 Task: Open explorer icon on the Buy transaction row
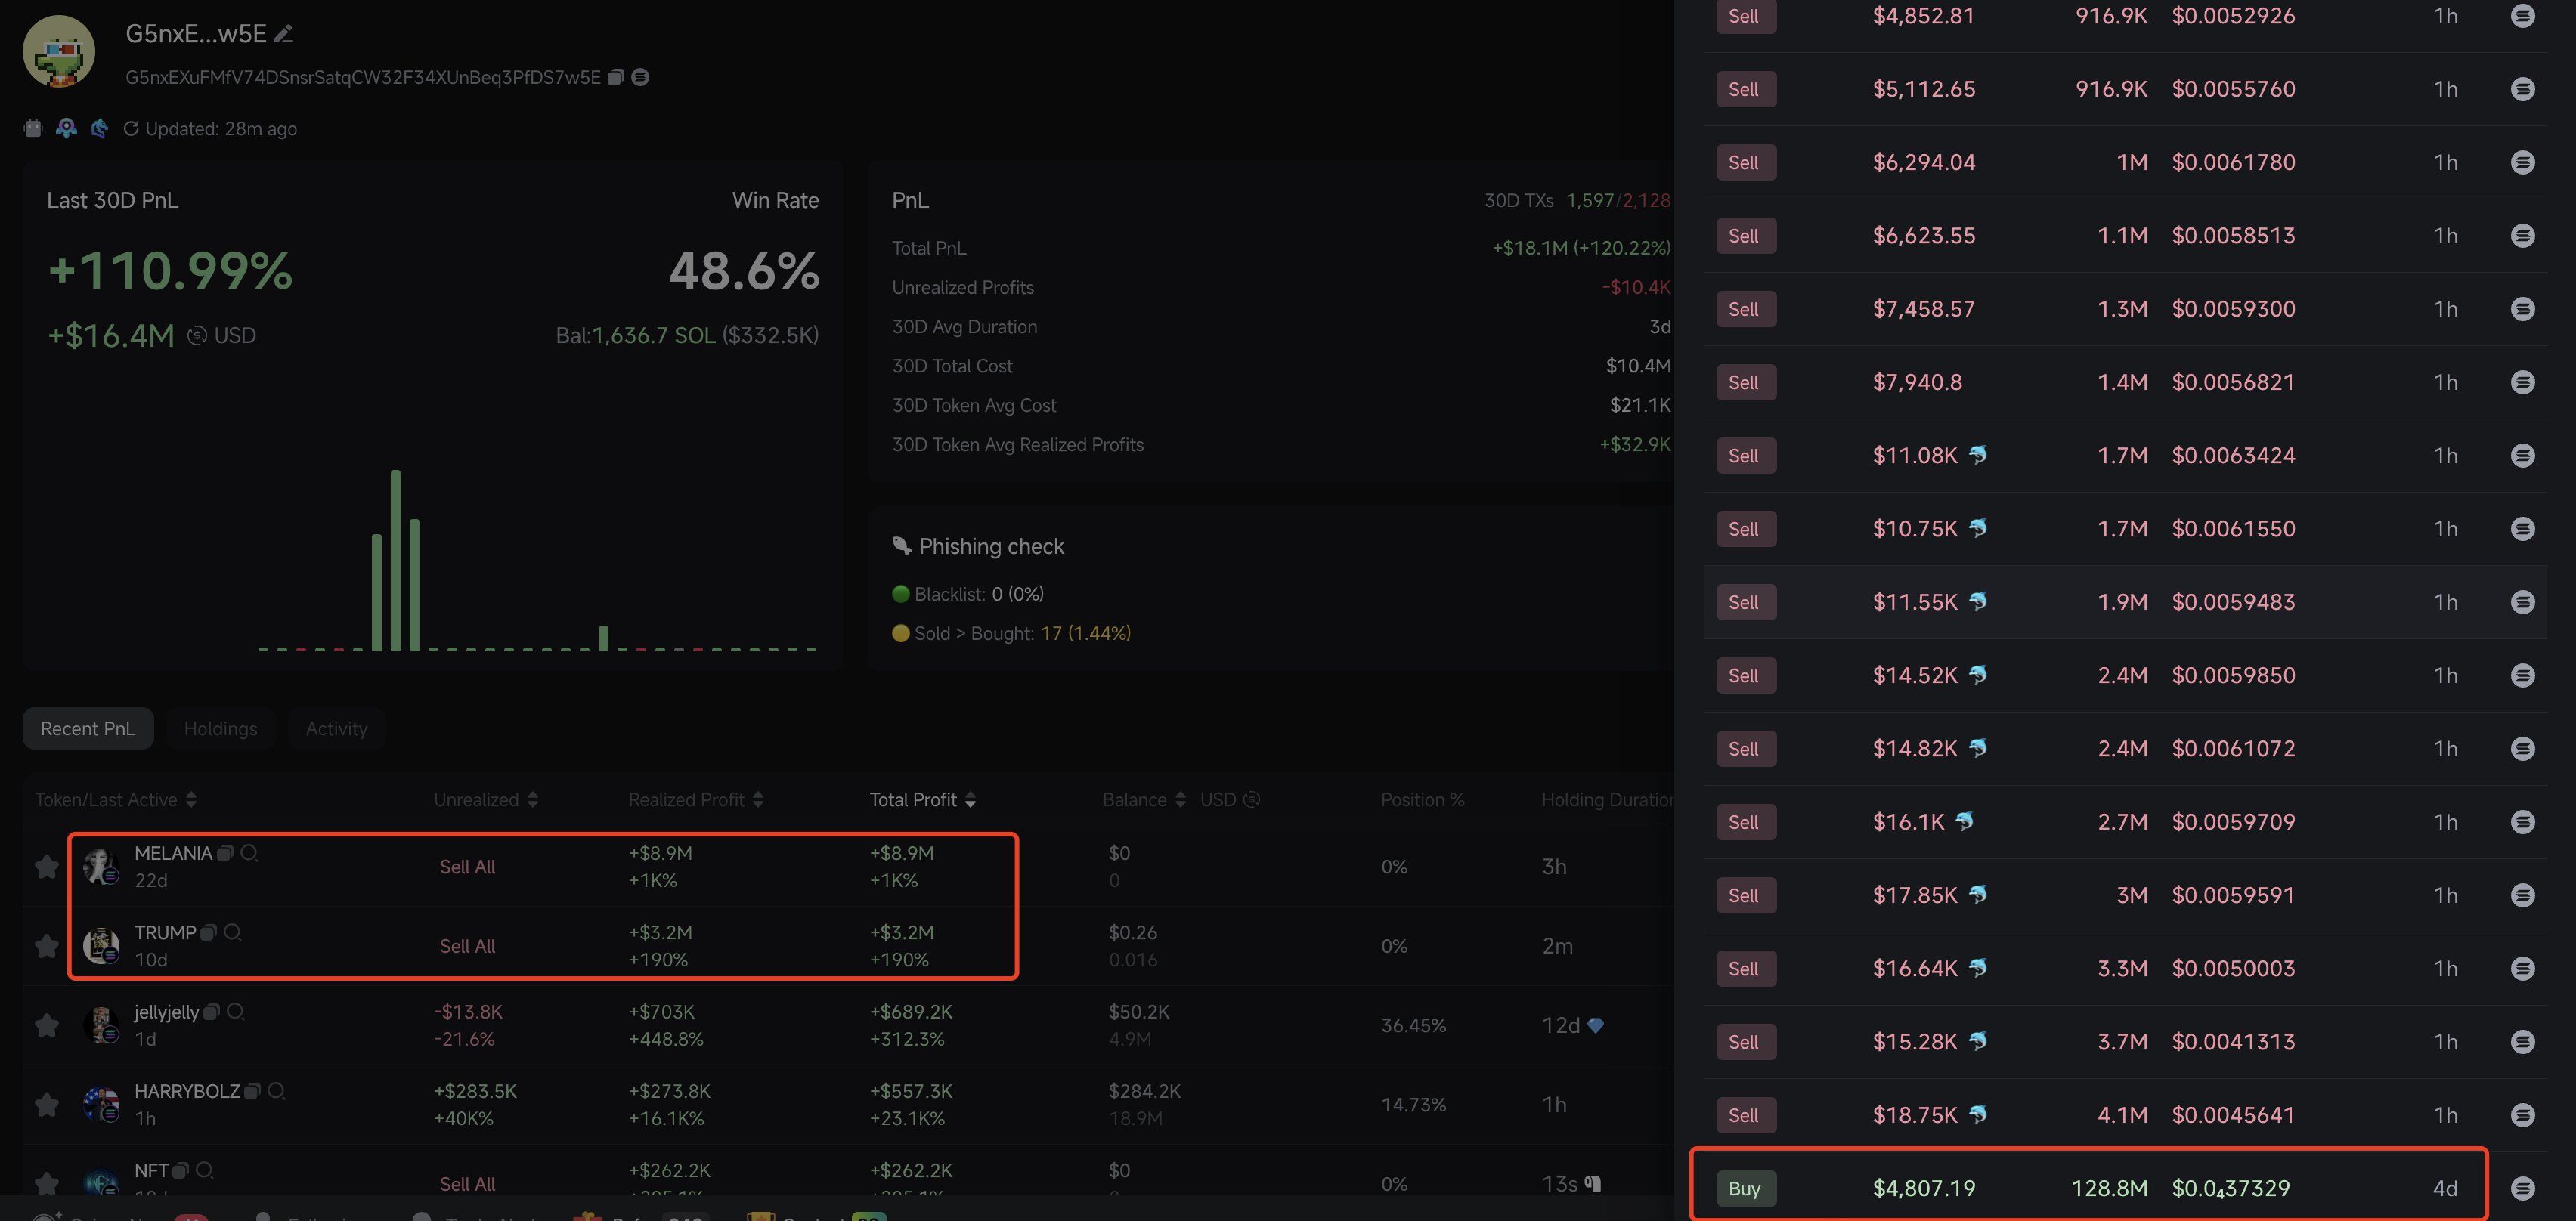pos(2522,1188)
